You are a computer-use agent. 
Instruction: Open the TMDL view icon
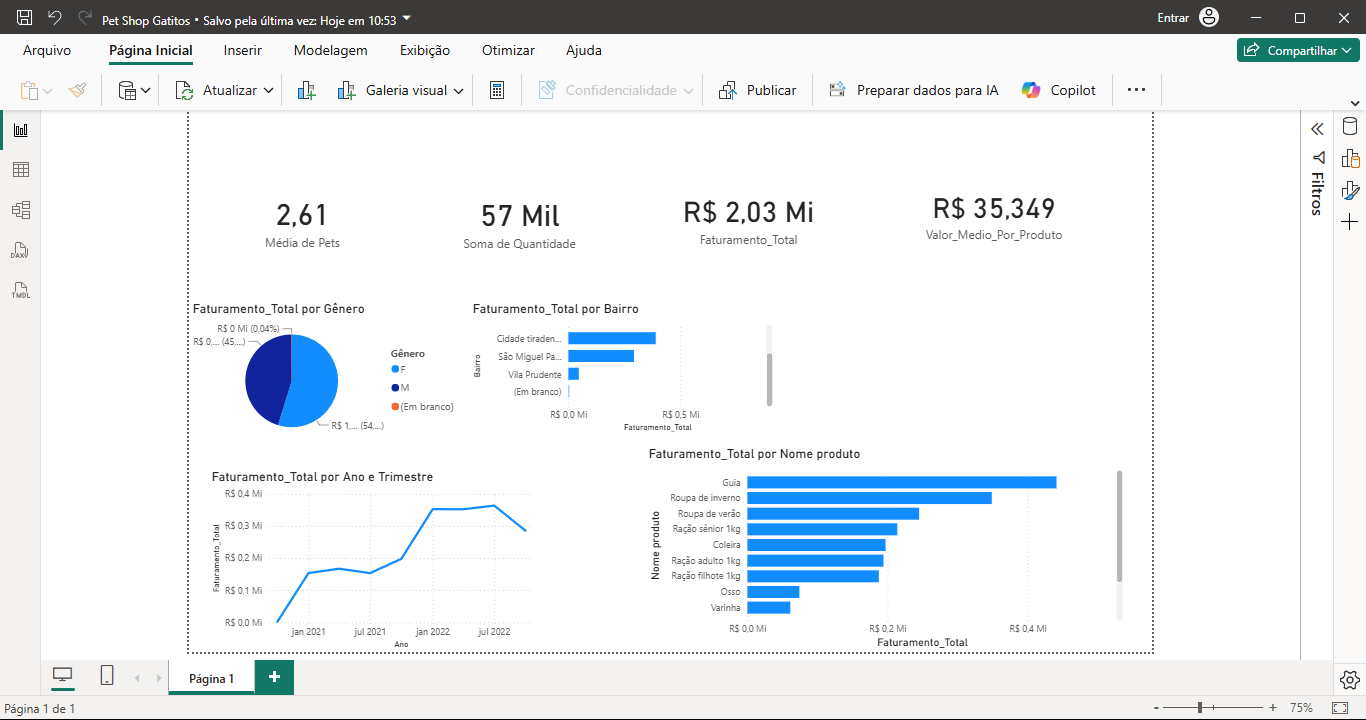pos(20,290)
